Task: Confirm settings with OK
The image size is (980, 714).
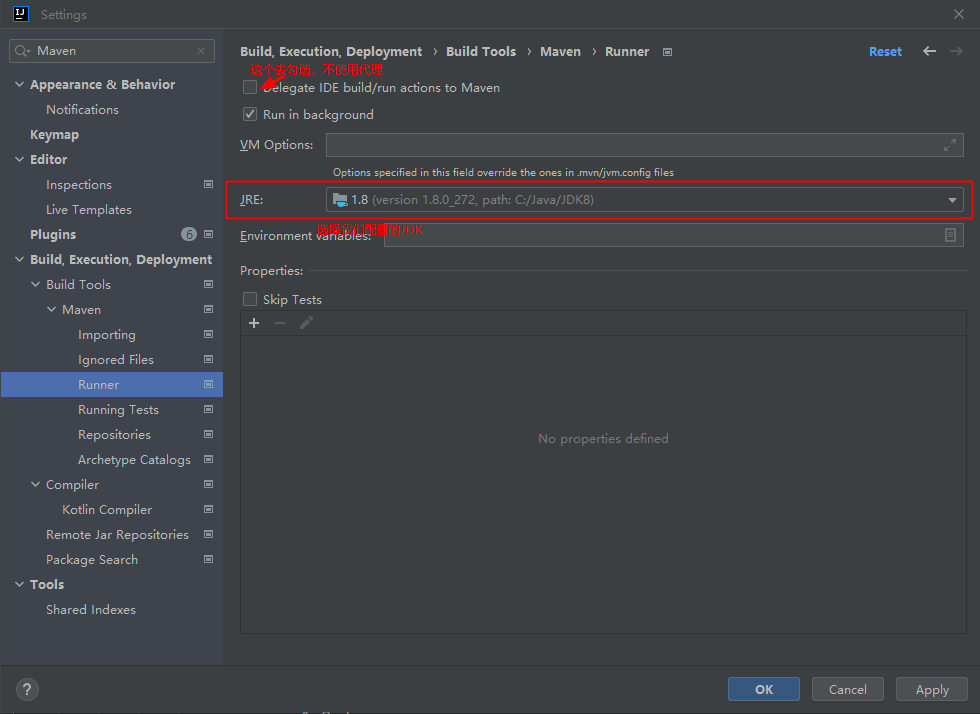Action: tap(764, 689)
